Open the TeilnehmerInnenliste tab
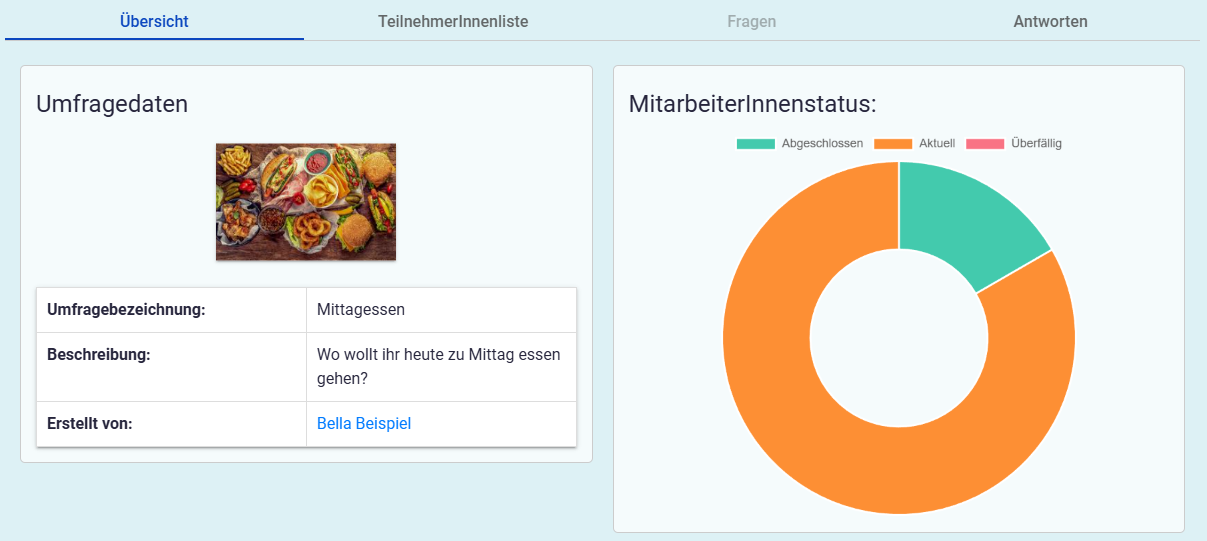Image resolution: width=1207 pixels, height=541 pixels. pyautogui.click(x=453, y=21)
